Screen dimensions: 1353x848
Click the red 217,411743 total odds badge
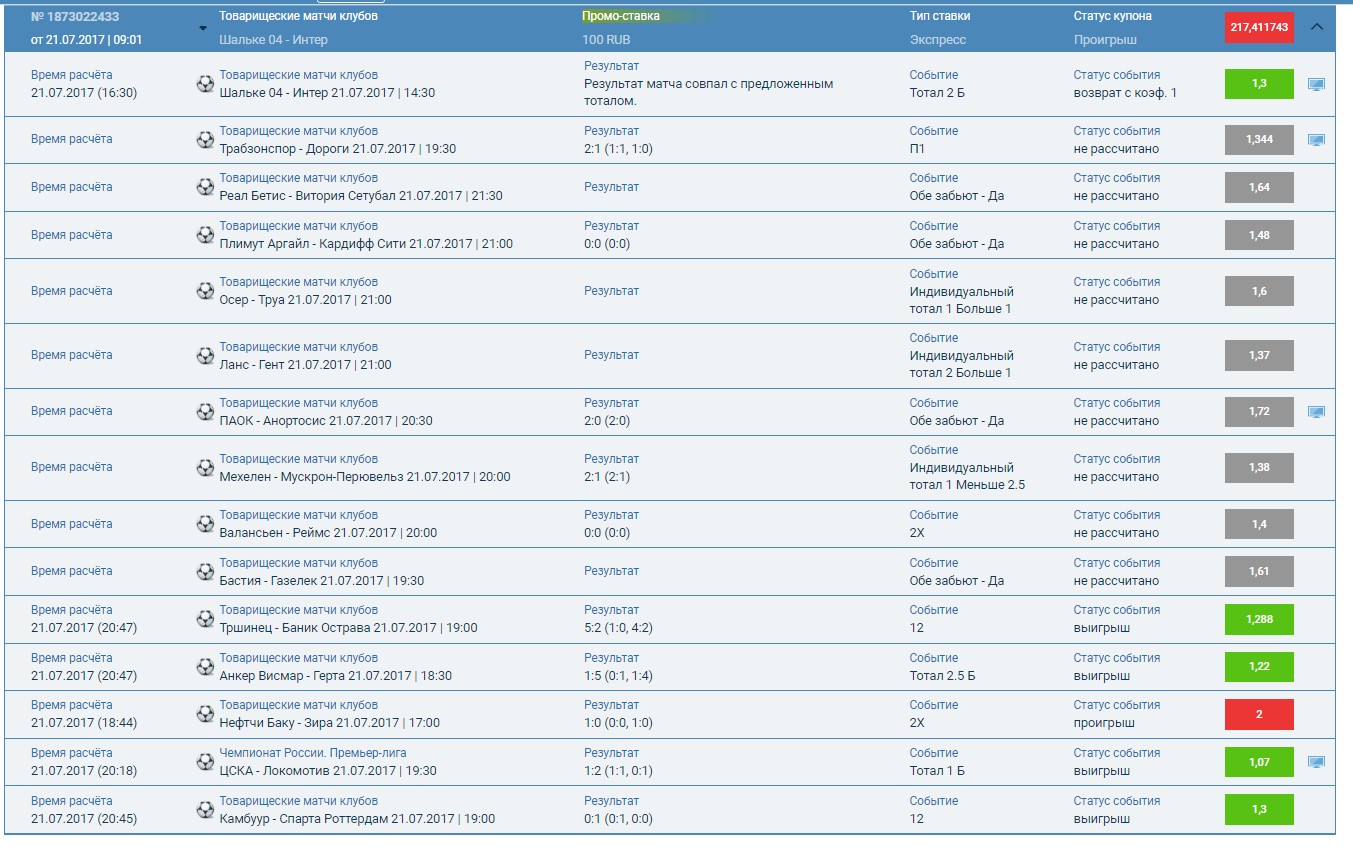pos(1259,27)
